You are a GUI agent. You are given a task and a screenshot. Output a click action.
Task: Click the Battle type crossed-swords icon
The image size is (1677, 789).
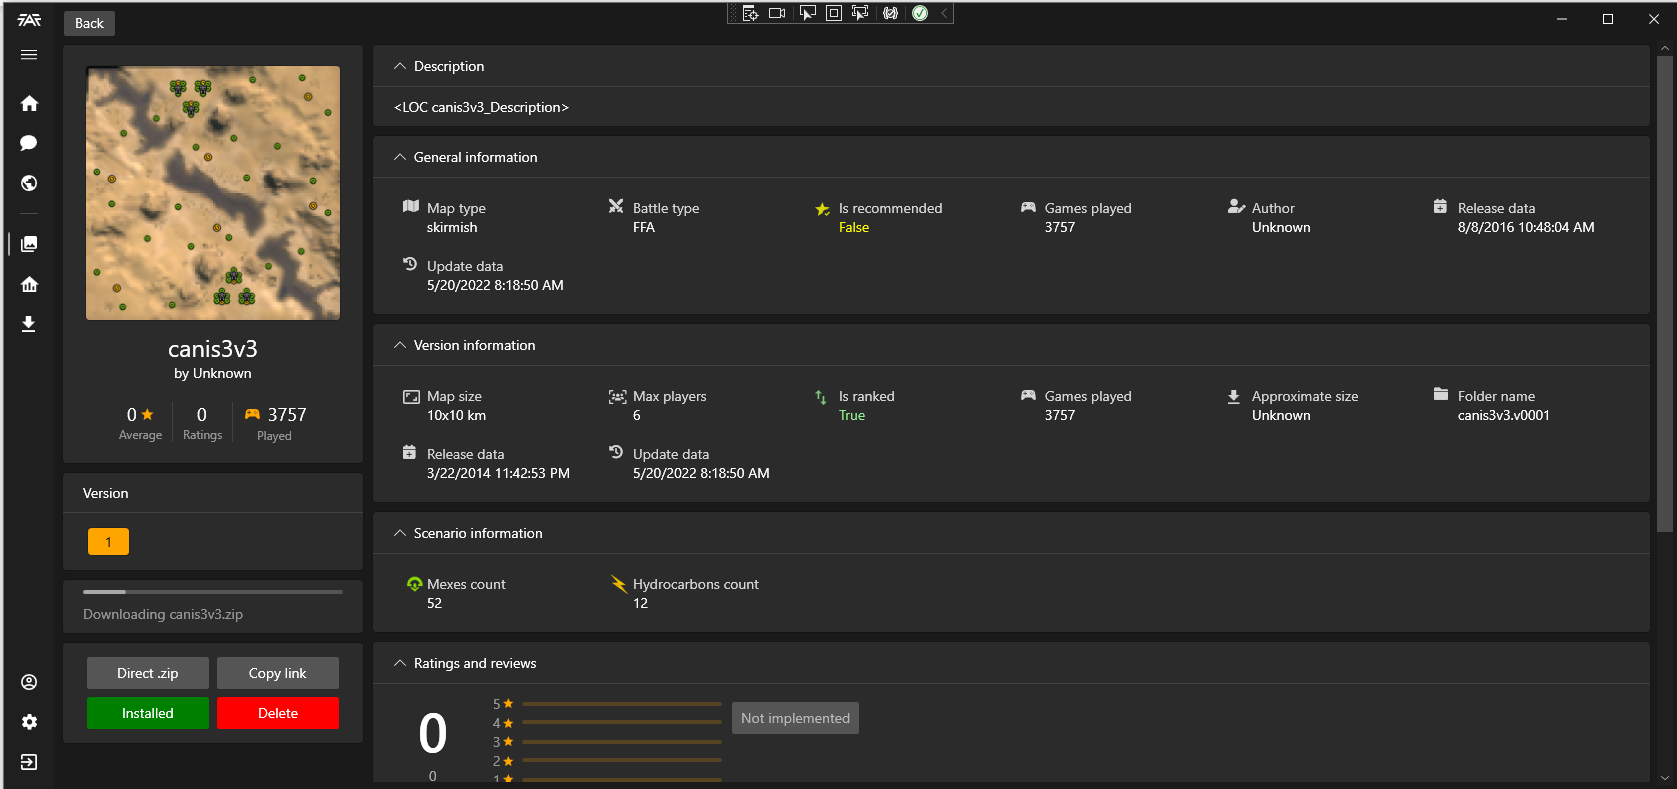pos(616,206)
